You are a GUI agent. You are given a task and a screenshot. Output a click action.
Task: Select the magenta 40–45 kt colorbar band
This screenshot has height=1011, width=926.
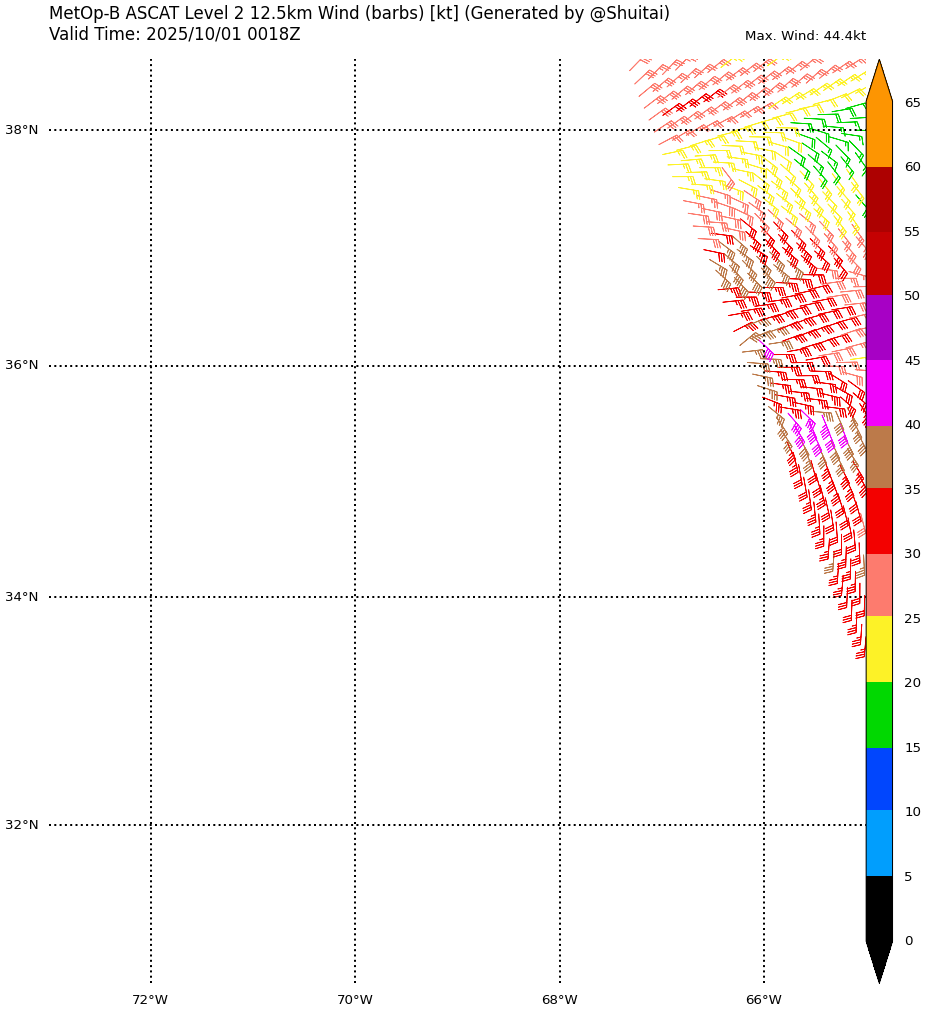pos(878,393)
